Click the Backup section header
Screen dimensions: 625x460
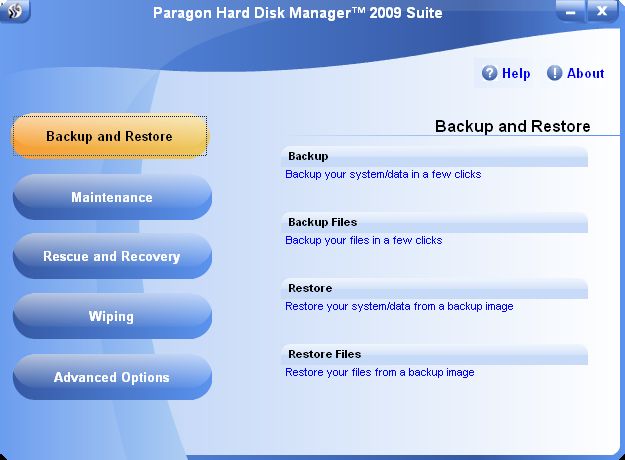(434, 156)
